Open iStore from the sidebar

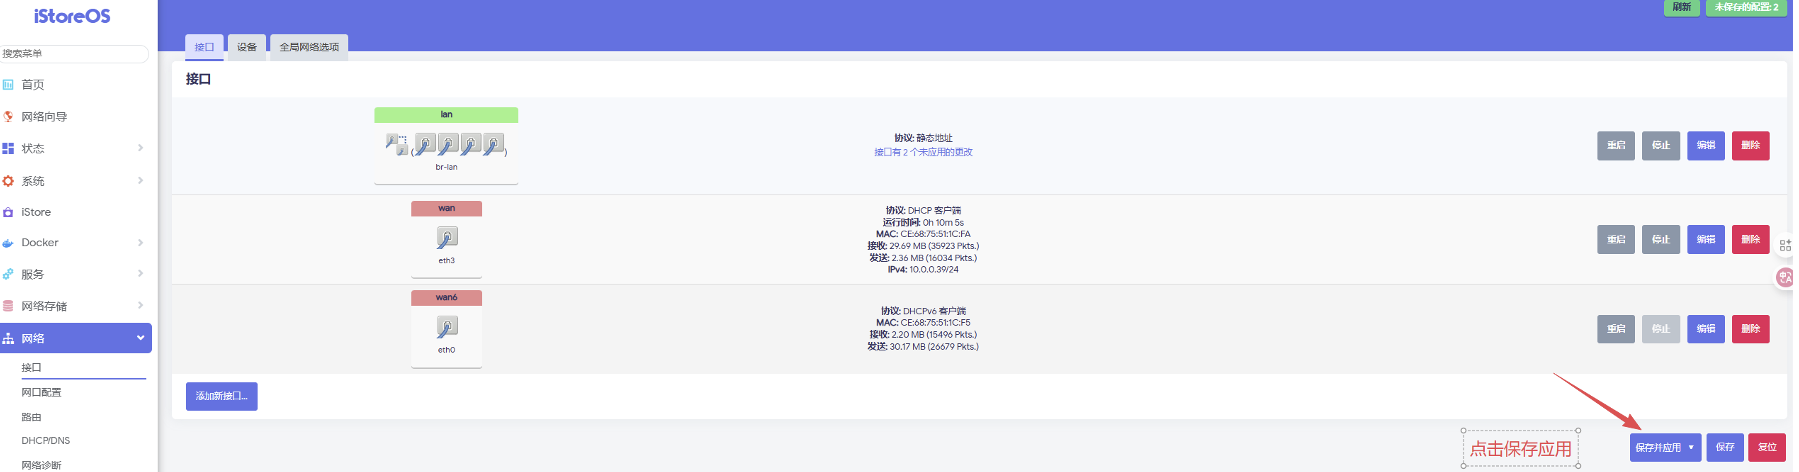point(36,212)
